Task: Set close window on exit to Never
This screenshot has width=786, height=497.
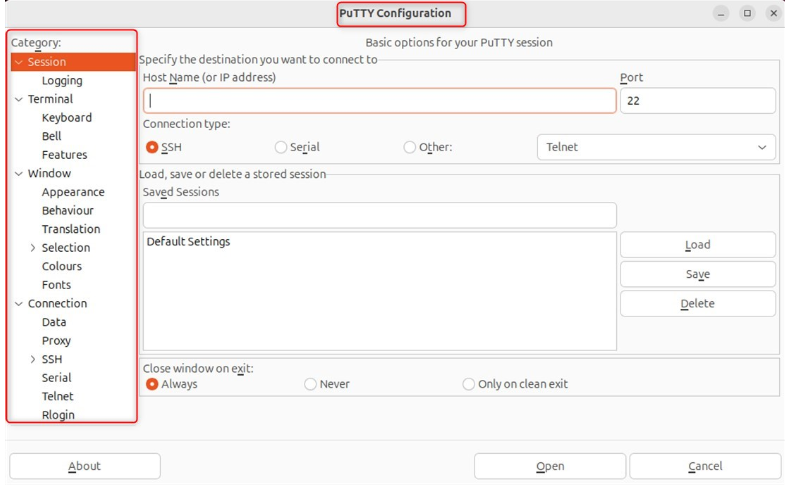Action: pos(310,384)
